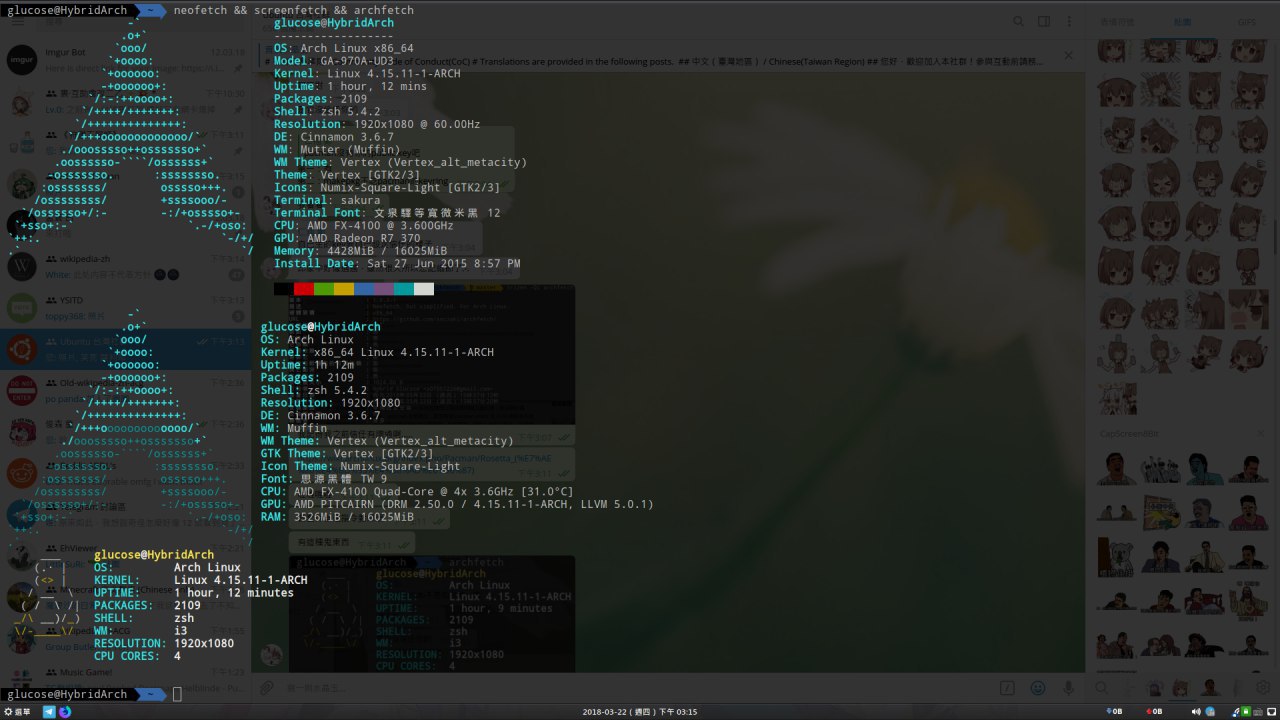
Task: Click 'Install Date: Sat 27 Jun 2015' line
Action: [x=397, y=264]
